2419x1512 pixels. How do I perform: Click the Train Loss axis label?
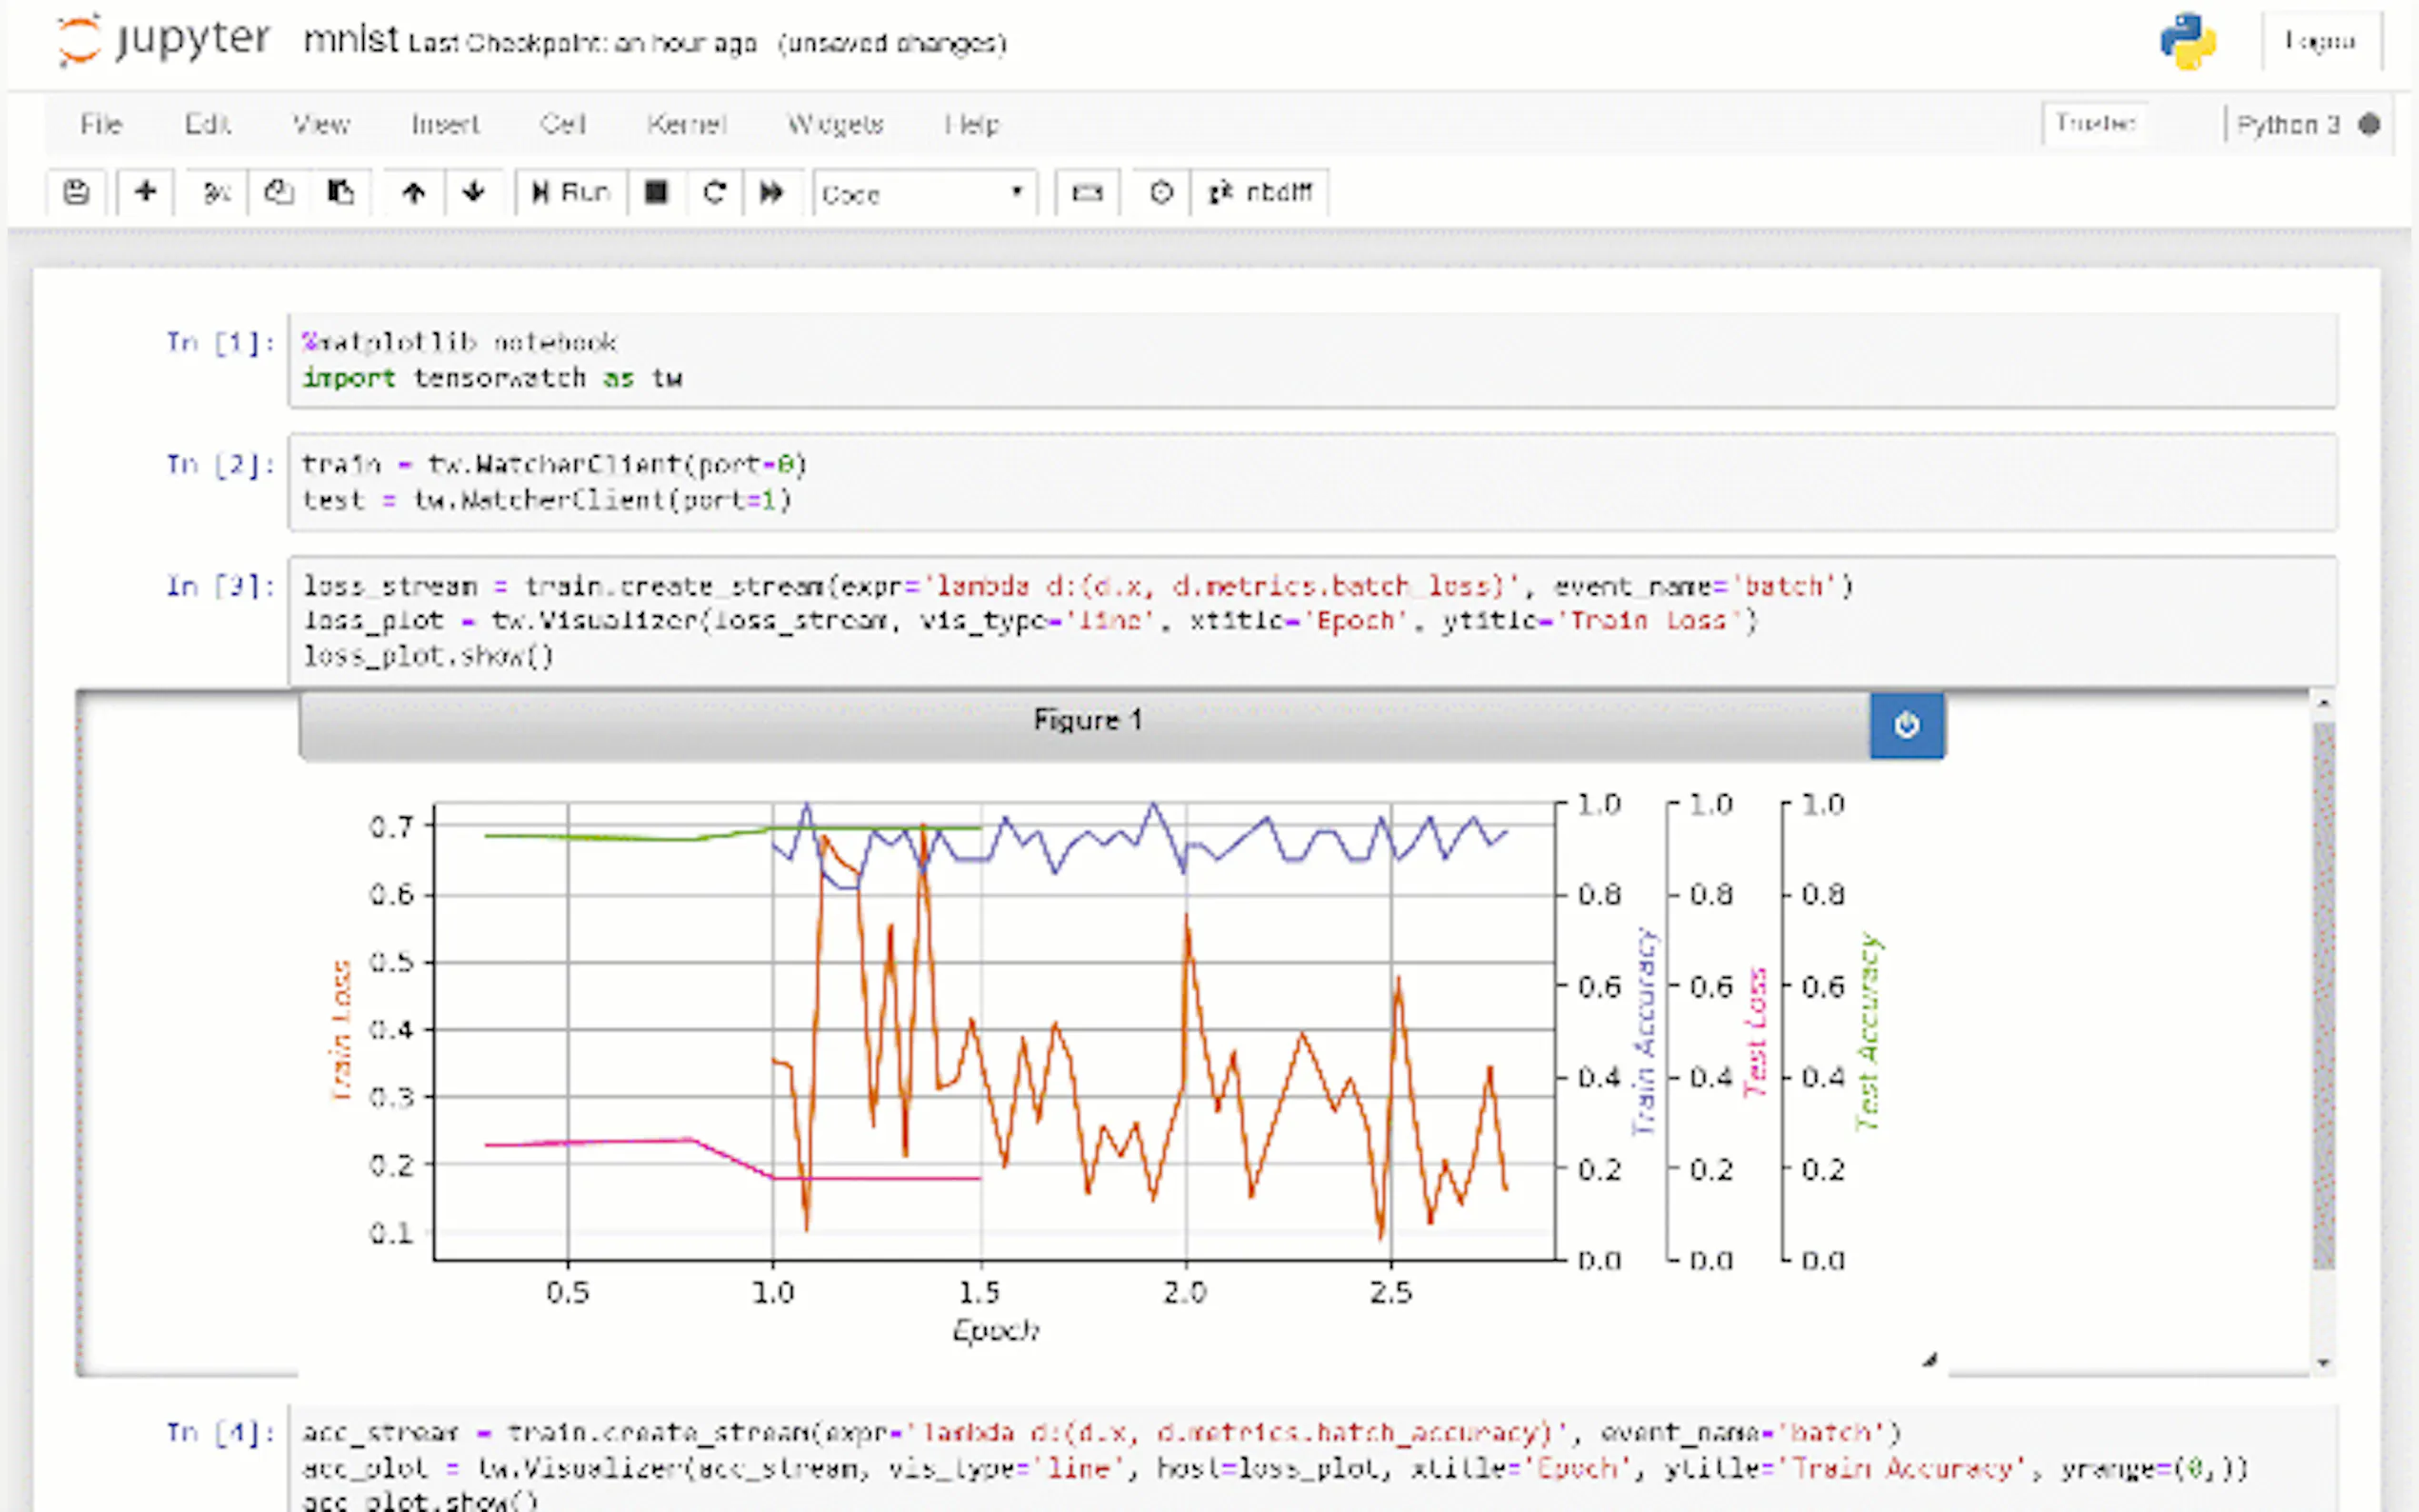(341, 1031)
